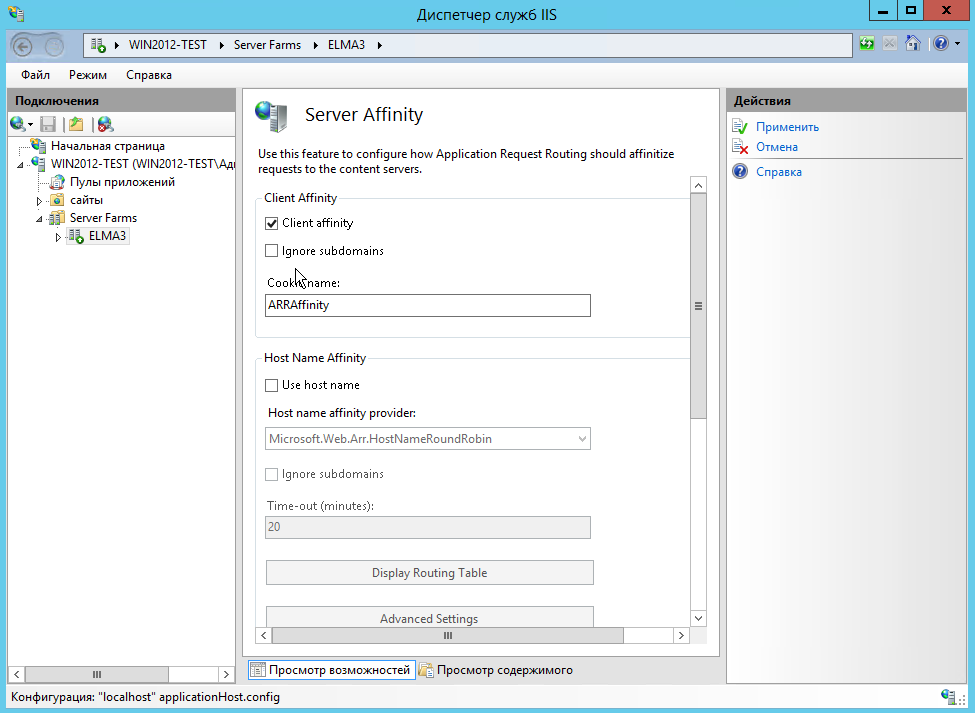Click the blue help icon in toolbar

pos(939,44)
